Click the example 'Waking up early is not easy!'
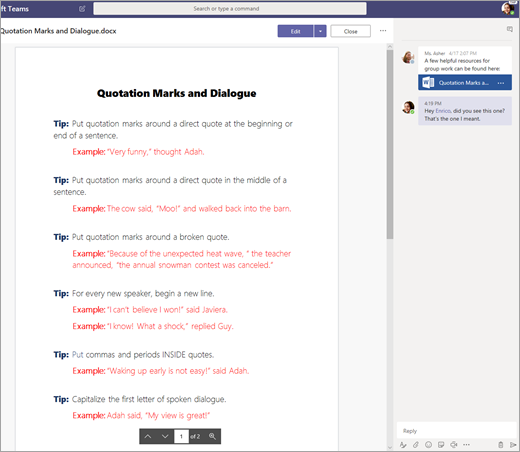The width and height of the screenshot is (520, 452). coord(161,371)
